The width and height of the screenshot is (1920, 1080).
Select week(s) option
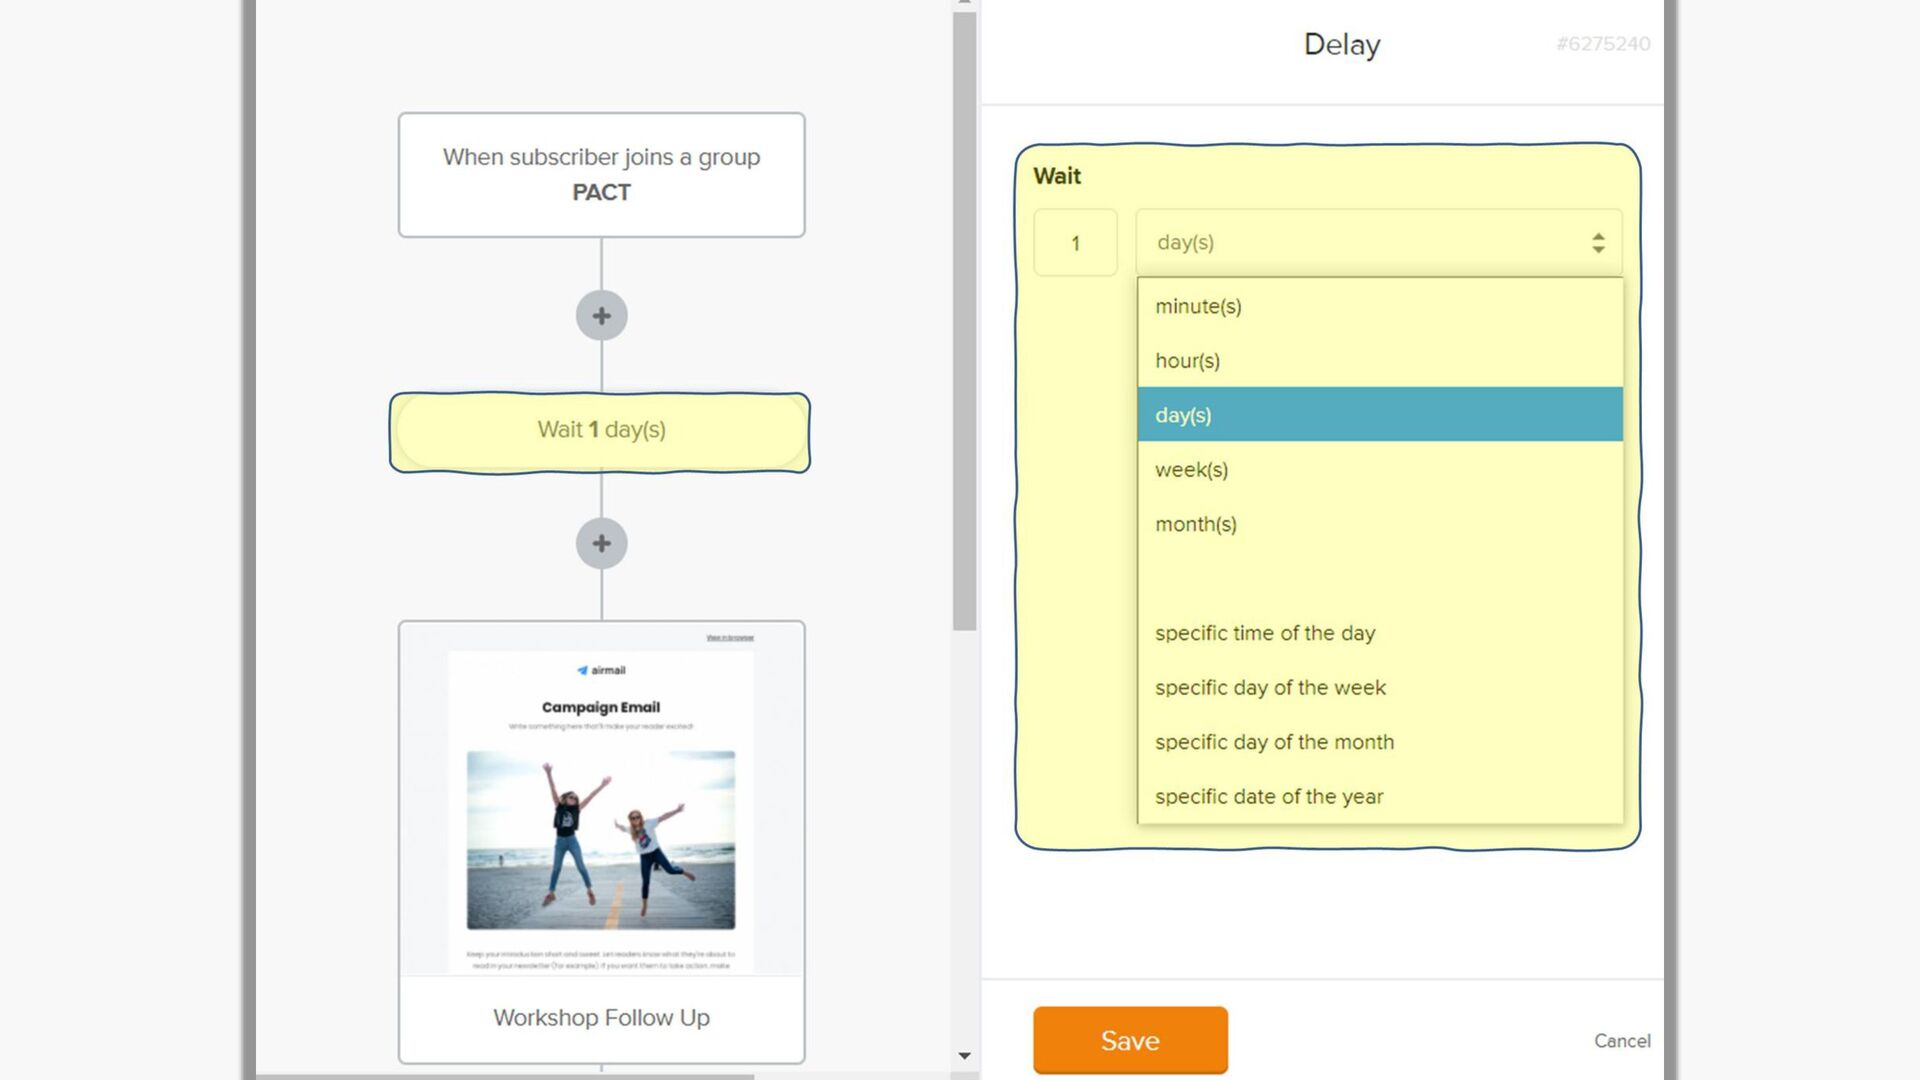(1191, 470)
